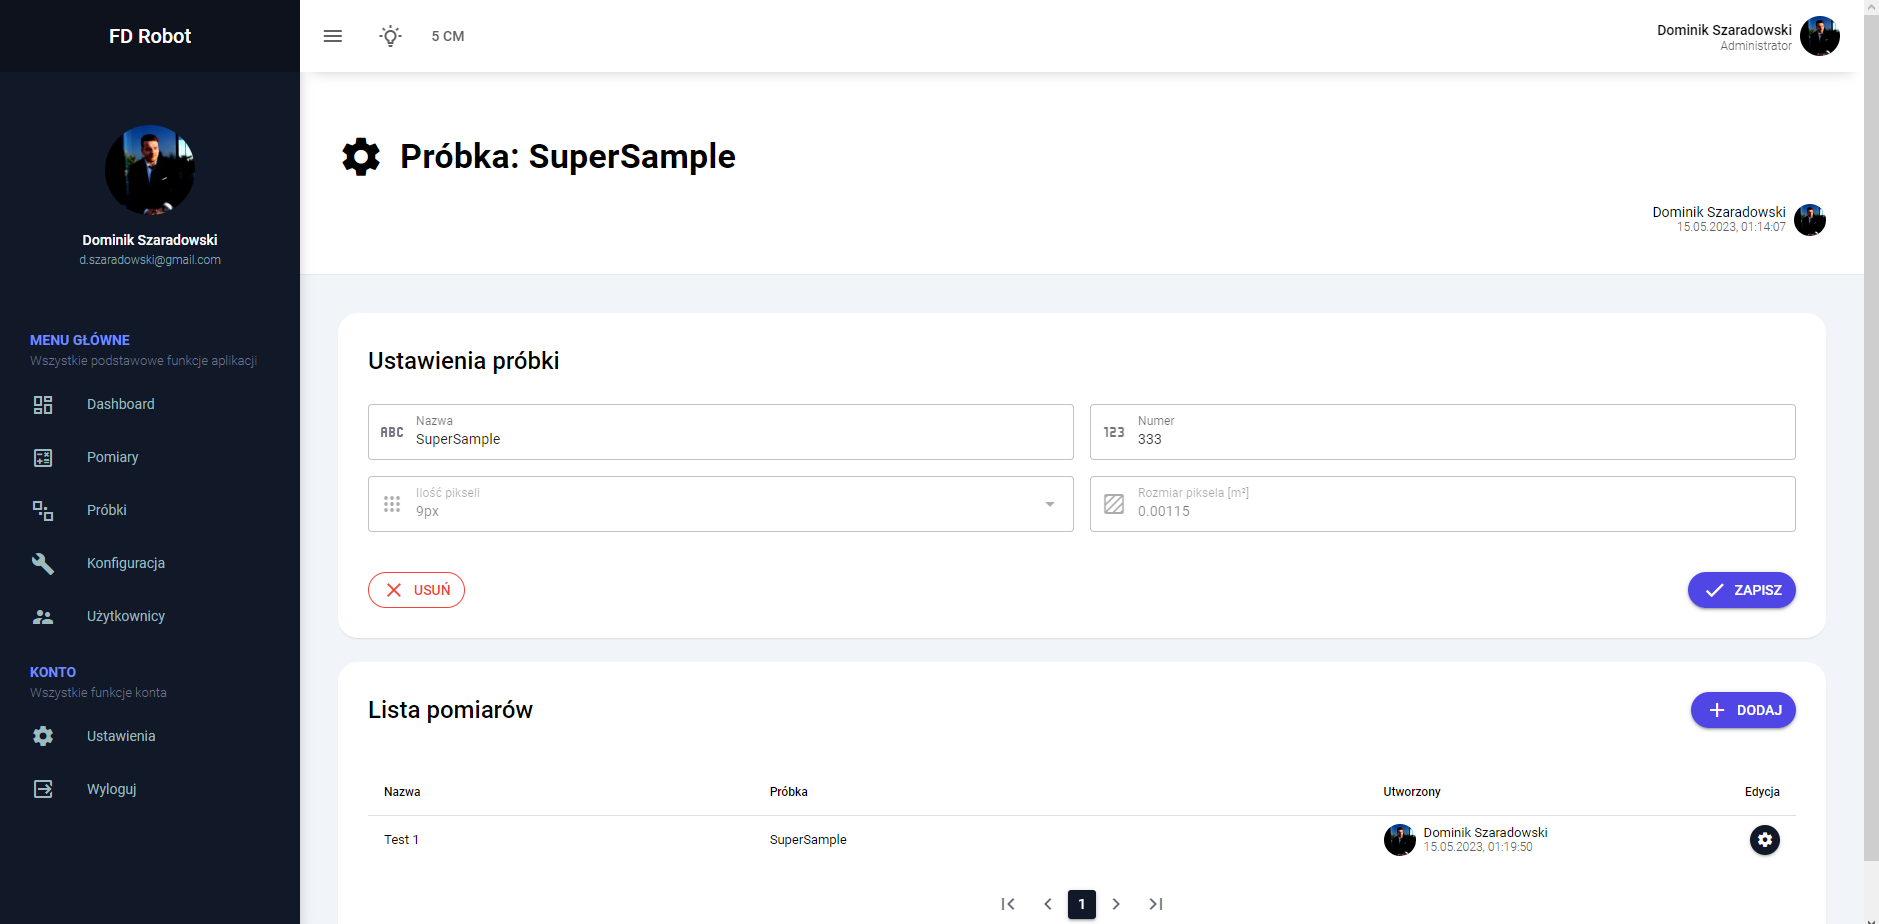The image size is (1879, 924).
Task: Open the user account menu at top right
Action: (1819, 36)
